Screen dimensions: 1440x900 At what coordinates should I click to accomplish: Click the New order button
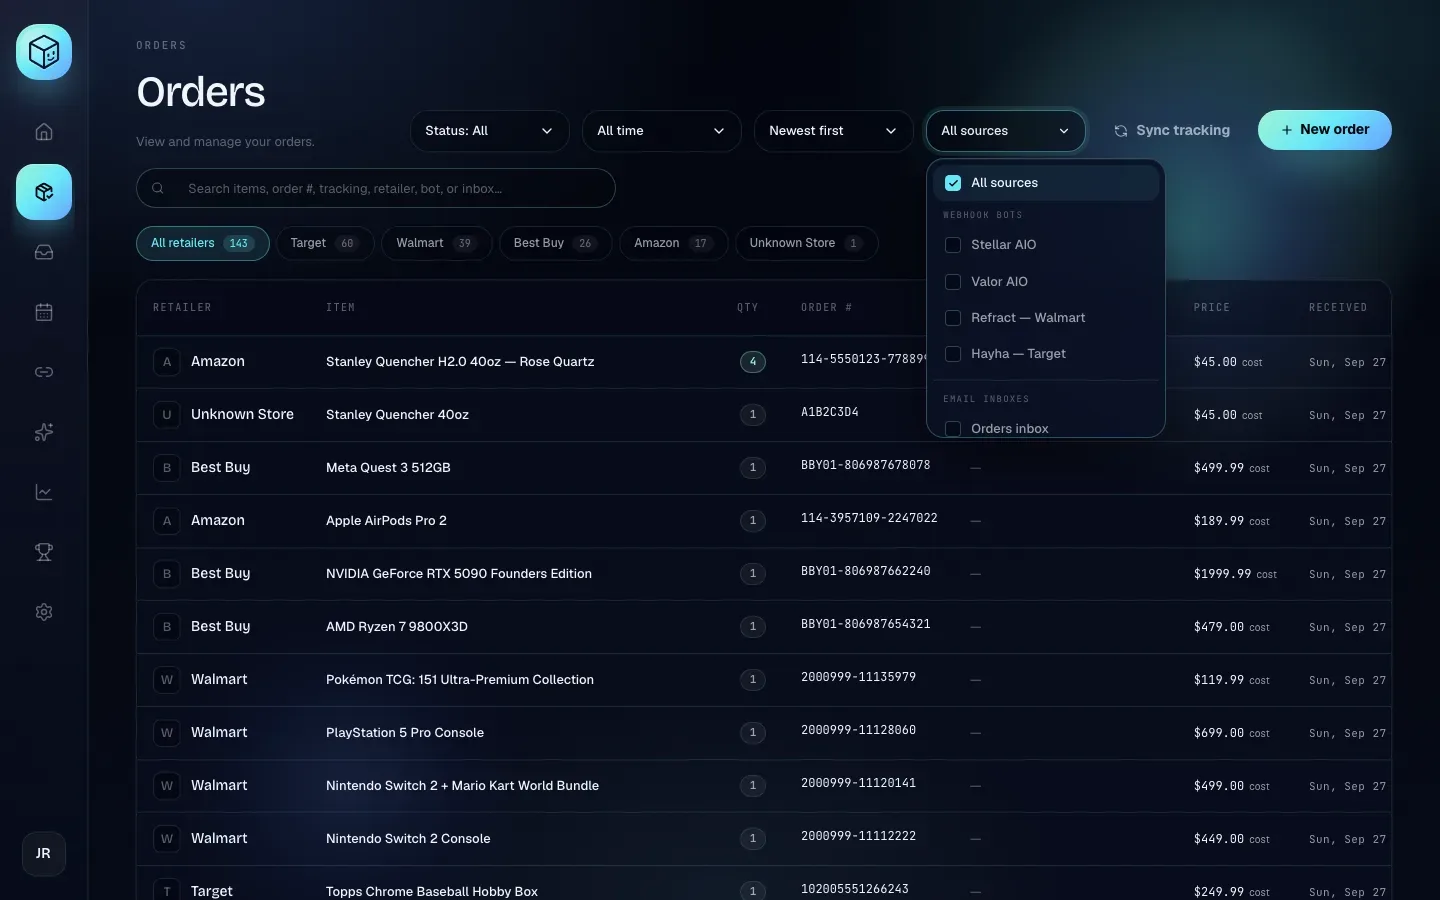(x=1325, y=130)
